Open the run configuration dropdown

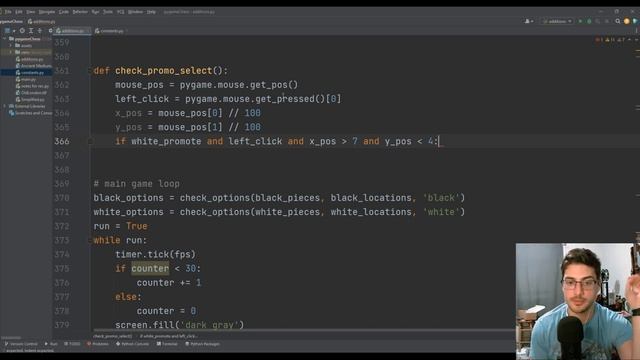(557, 21)
